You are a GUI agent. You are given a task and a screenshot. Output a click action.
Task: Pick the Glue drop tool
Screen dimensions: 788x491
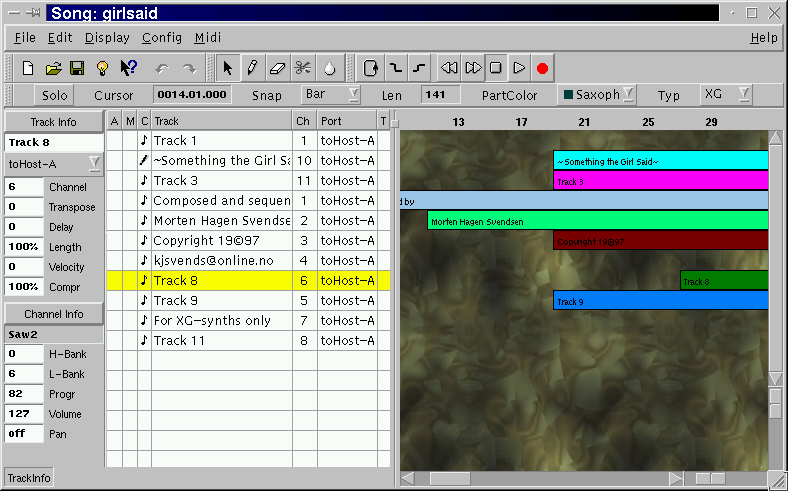click(x=329, y=68)
